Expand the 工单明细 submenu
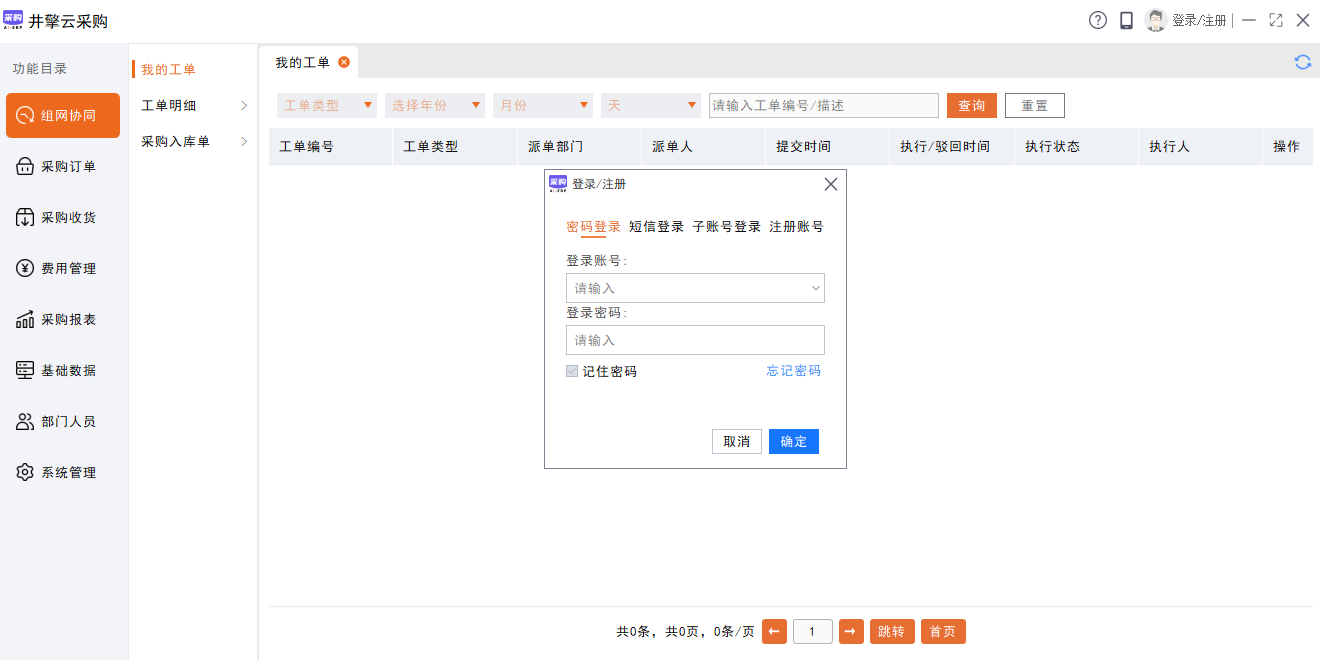 (194, 105)
